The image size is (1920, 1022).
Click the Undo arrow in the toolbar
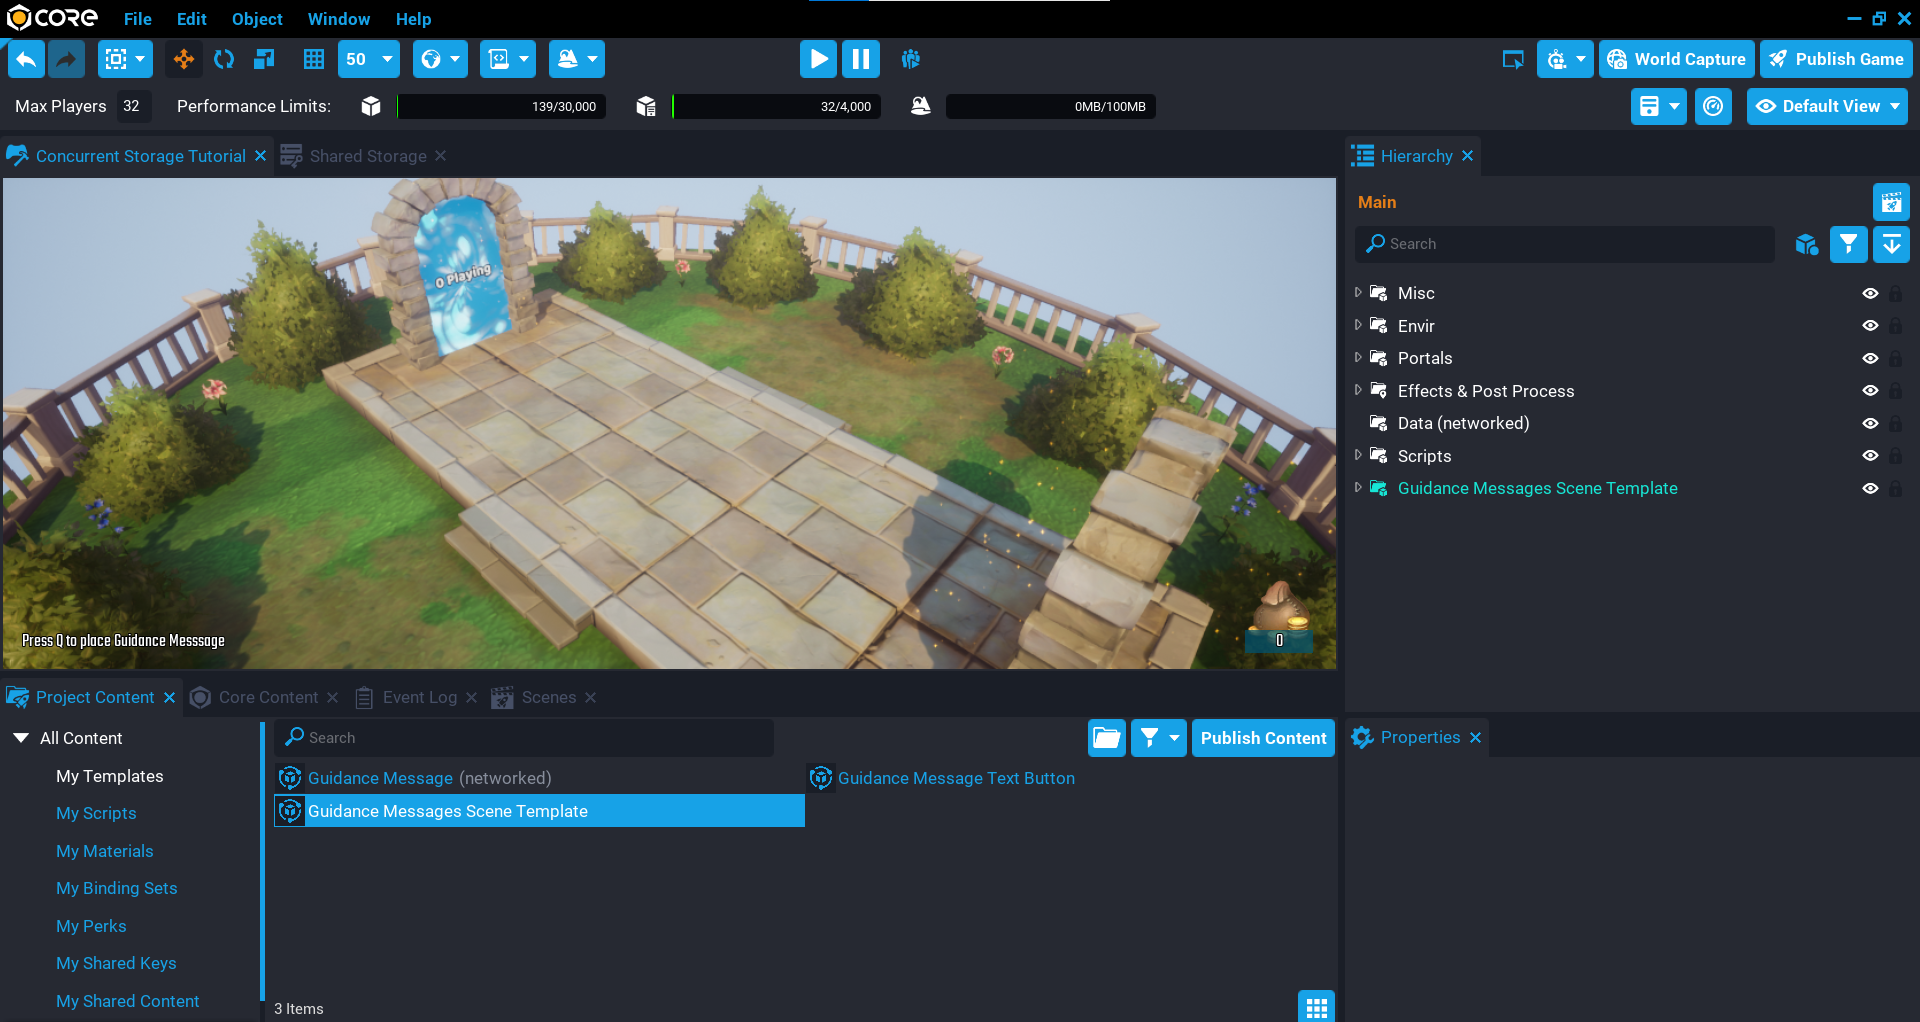(x=27, y=59)
